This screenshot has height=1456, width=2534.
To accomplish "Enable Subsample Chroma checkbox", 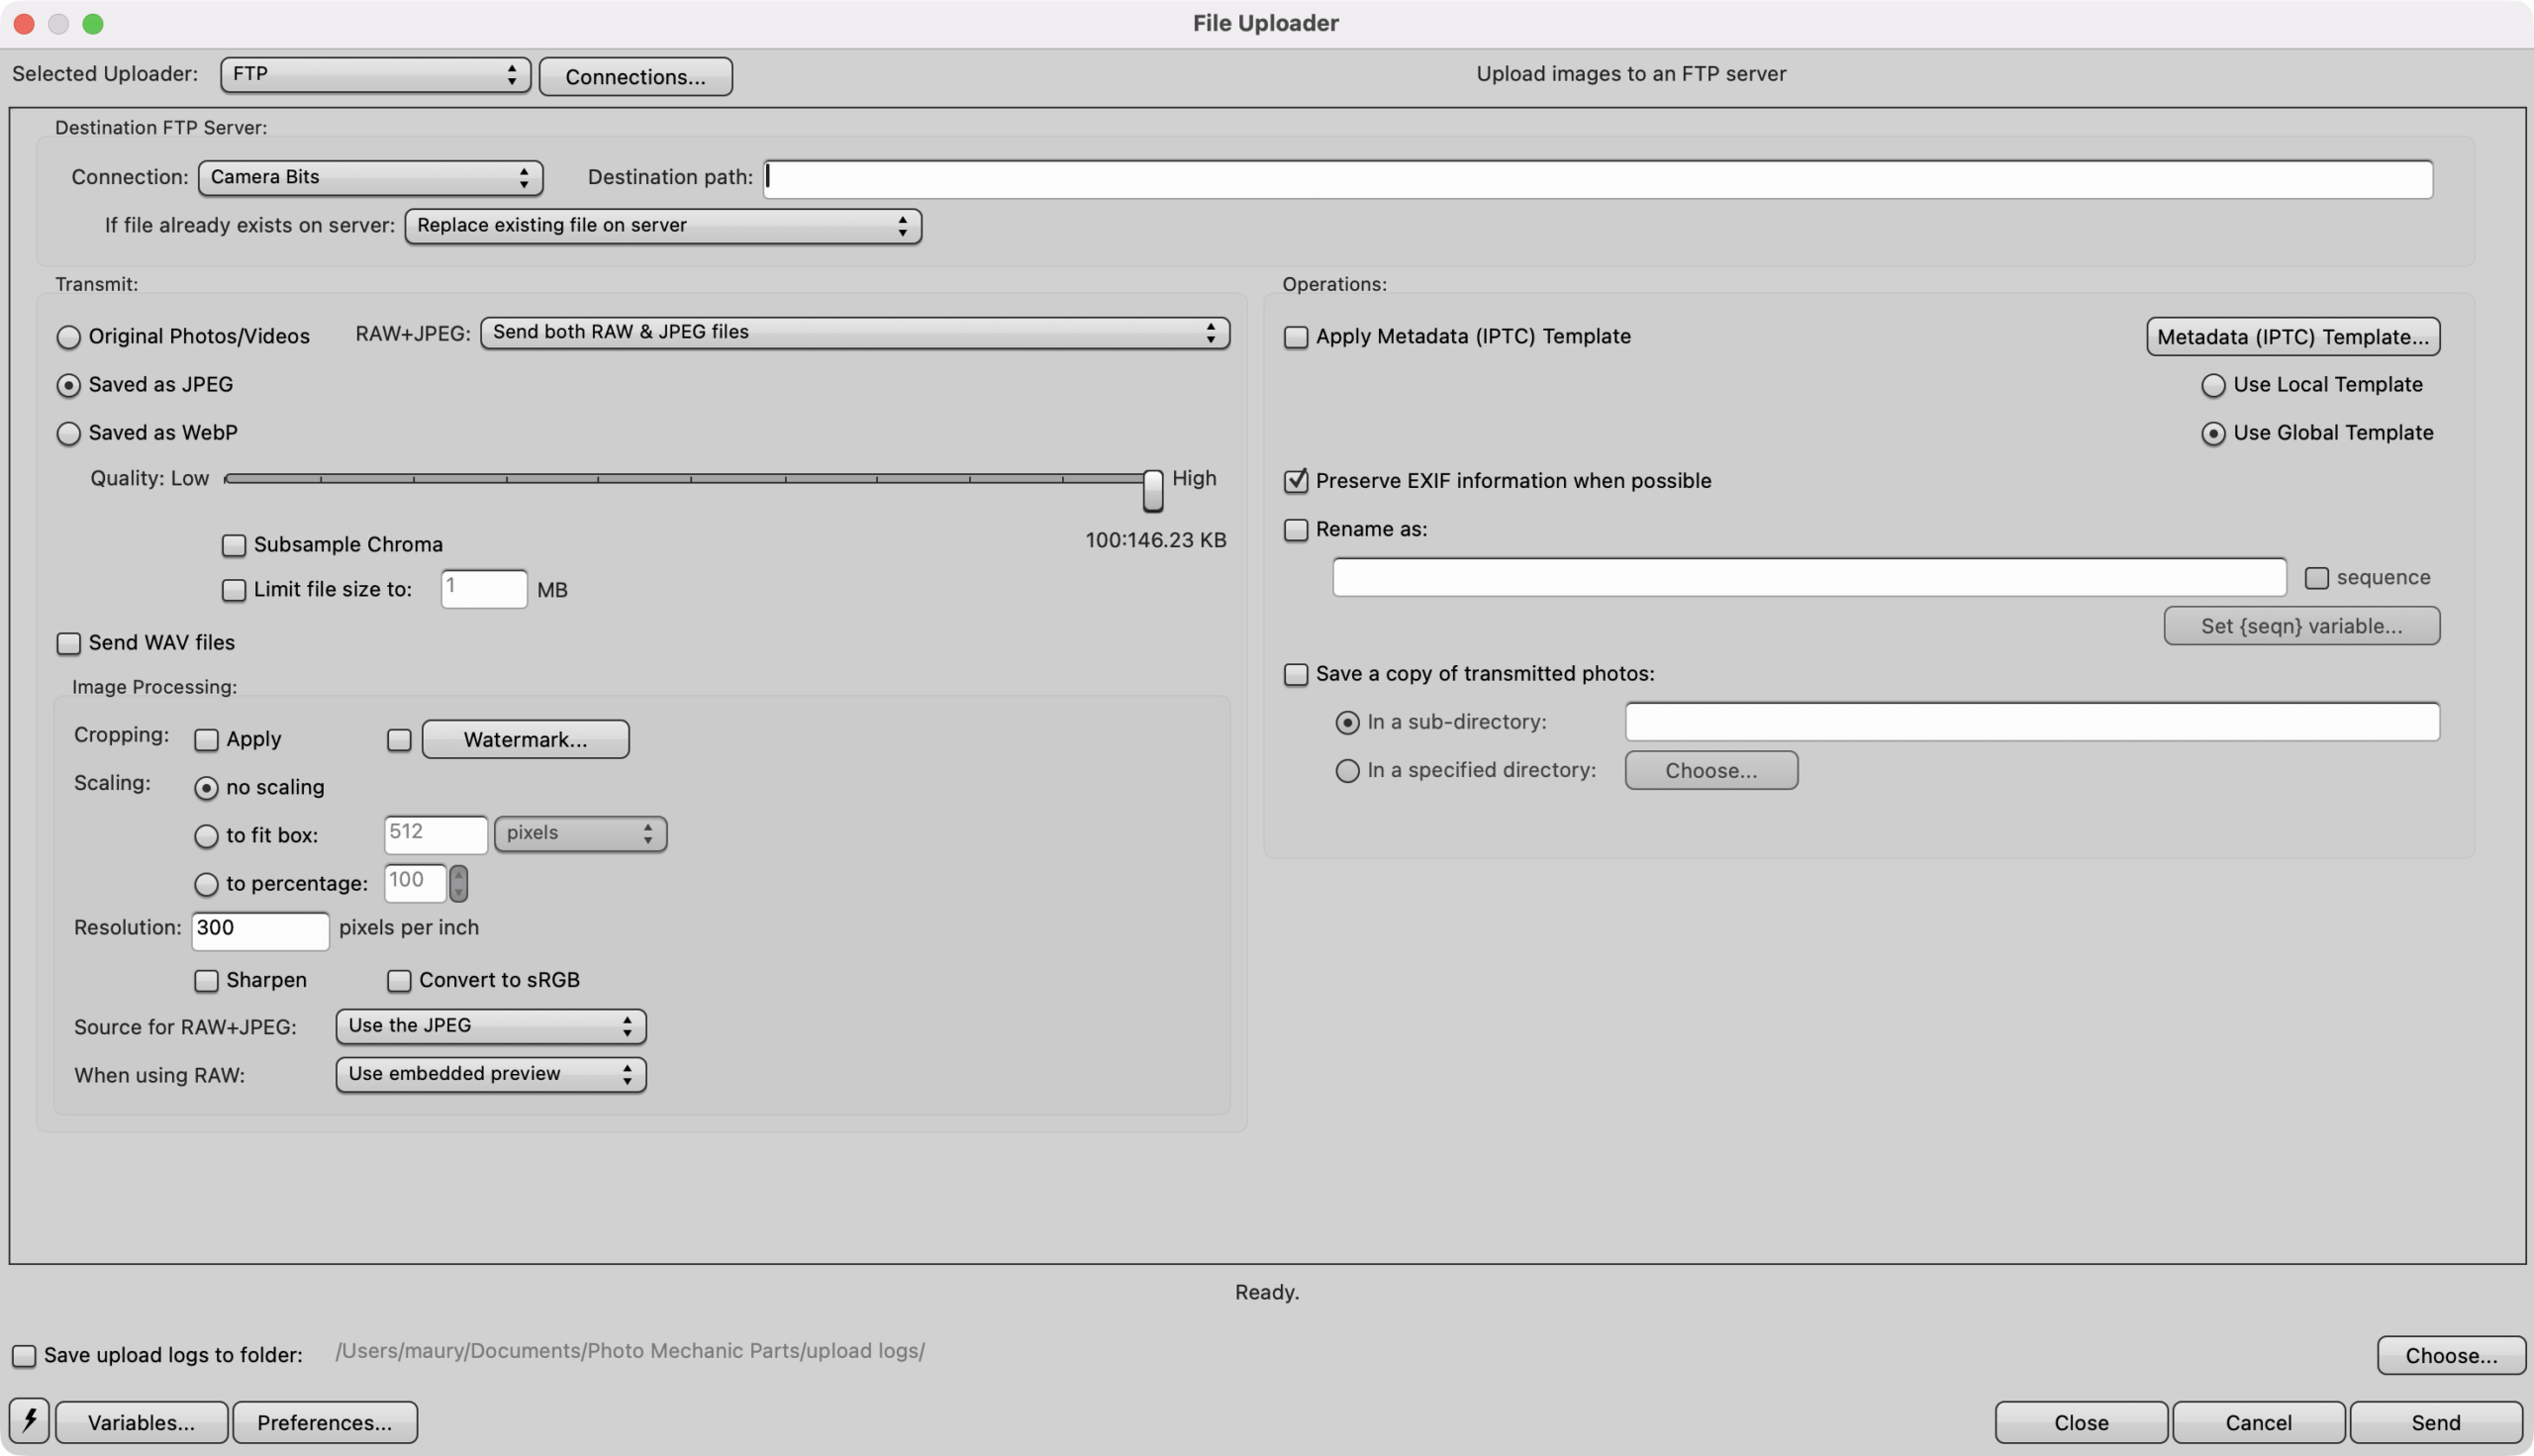I will tap(233, 545).
